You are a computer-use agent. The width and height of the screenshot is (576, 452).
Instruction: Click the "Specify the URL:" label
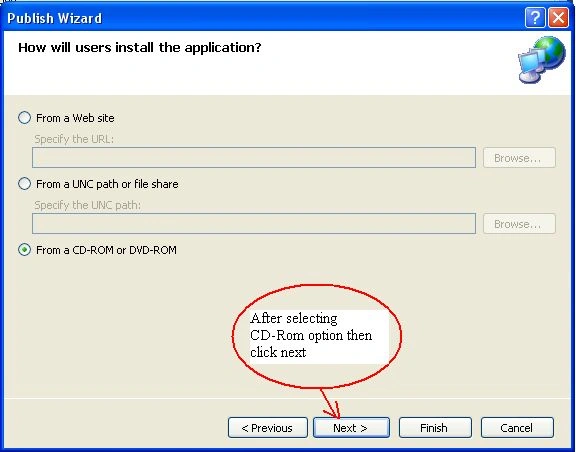tap(74, 139)
